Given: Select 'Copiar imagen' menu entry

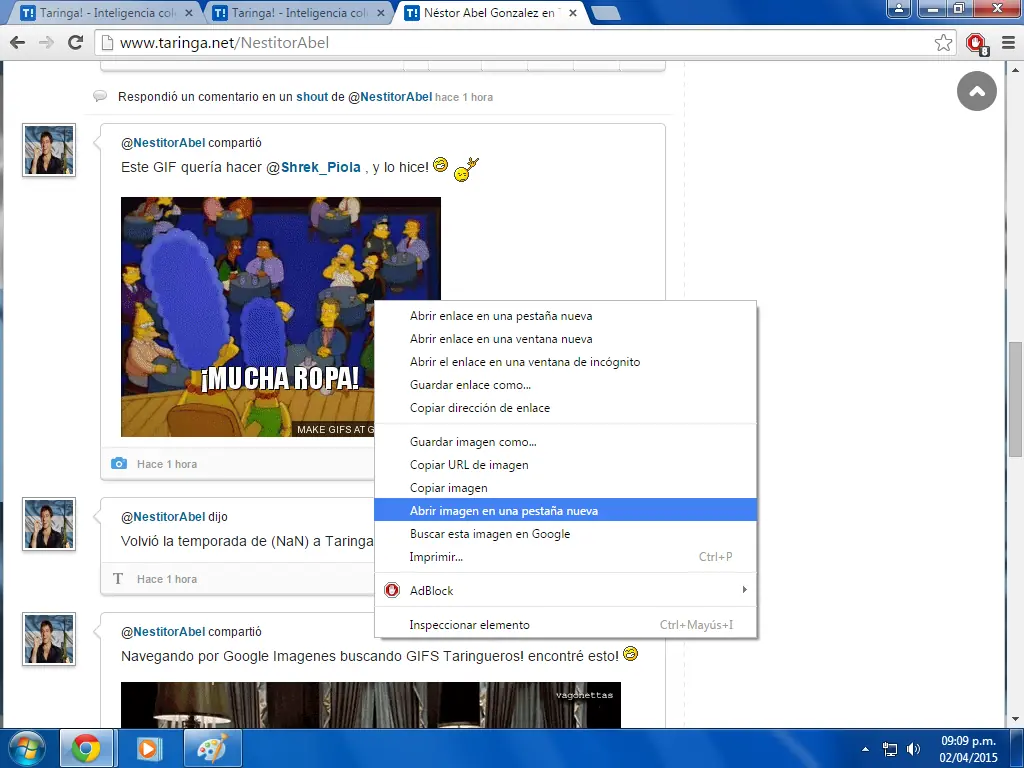Looking at the screenshot, I should click(x=566, y=488).
